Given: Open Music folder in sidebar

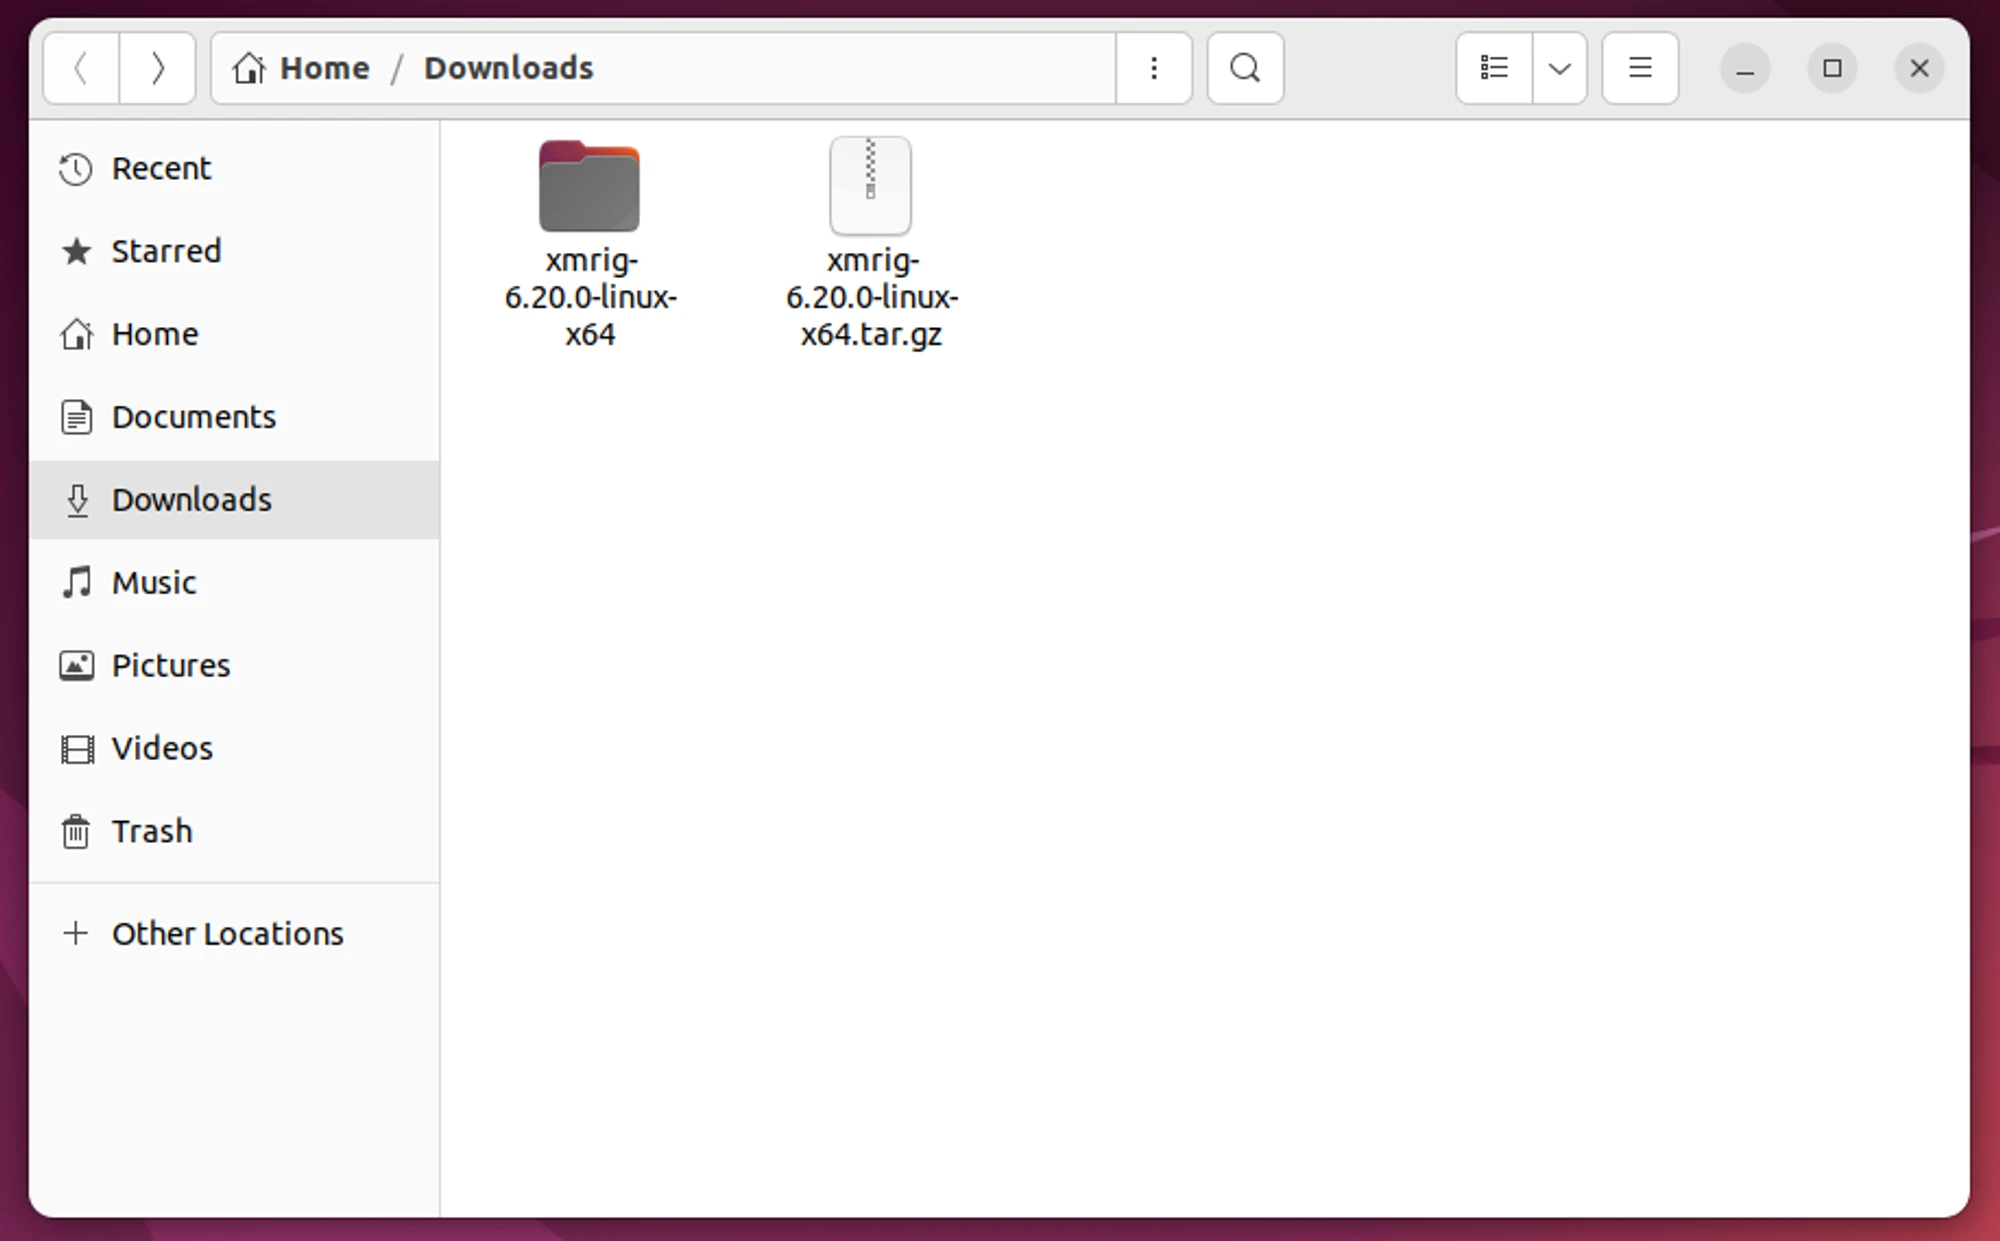Looking at the screenshot, I should click(x=153, y=583).
